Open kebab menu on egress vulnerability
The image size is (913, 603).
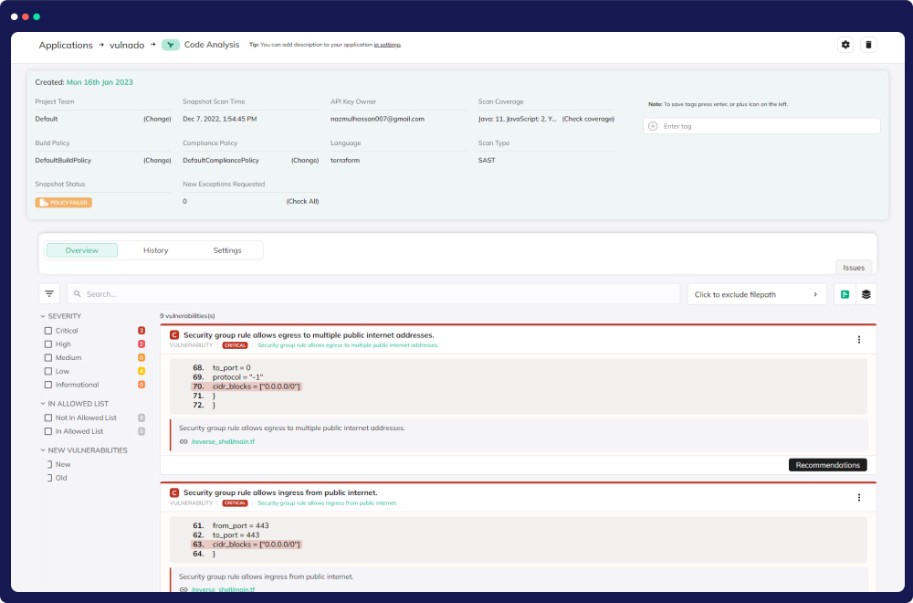[x=858, y=340]
